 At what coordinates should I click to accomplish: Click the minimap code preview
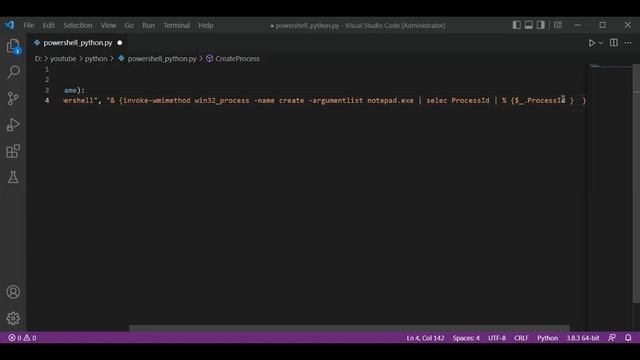coord(595,66)
